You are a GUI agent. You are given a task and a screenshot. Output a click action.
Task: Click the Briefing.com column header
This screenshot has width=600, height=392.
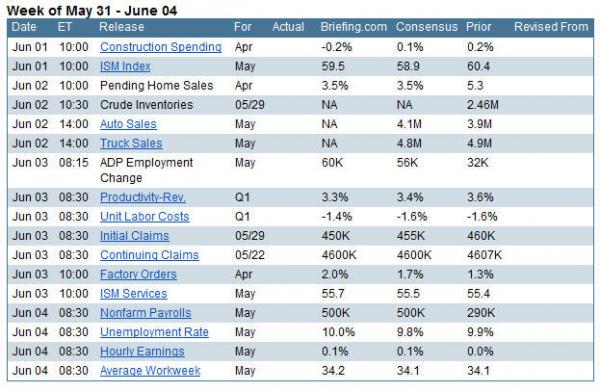coord(354,27)
